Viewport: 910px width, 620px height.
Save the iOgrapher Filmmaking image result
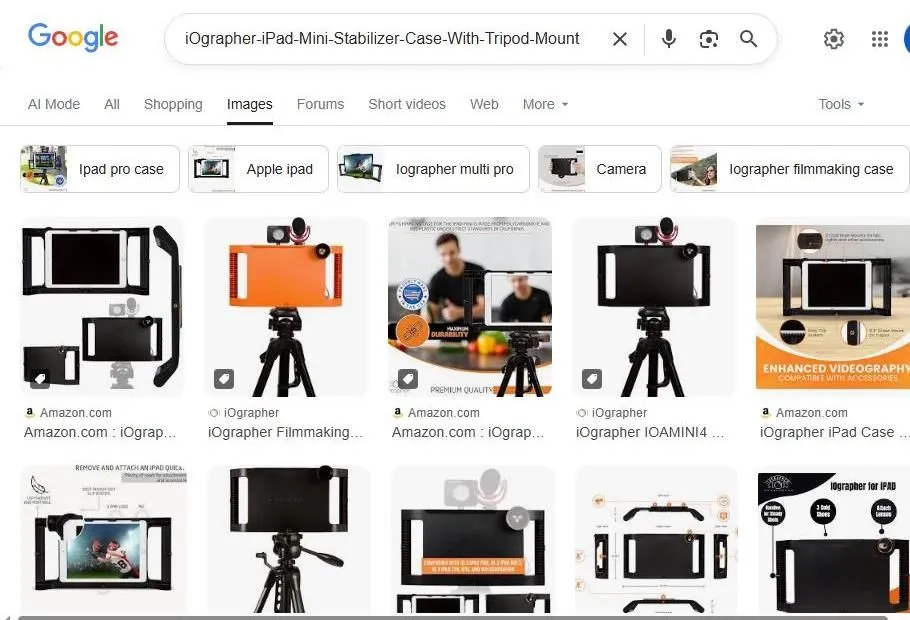[223, 379]
